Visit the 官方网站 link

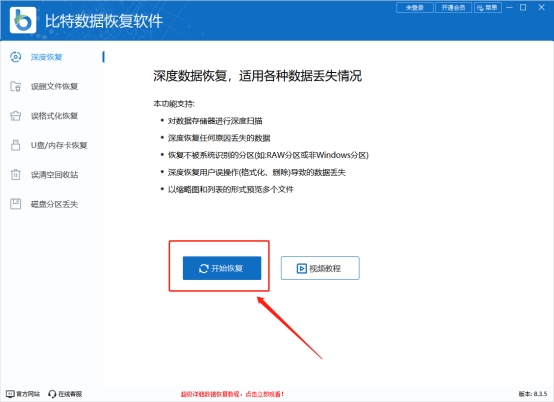tap(23, 394)
